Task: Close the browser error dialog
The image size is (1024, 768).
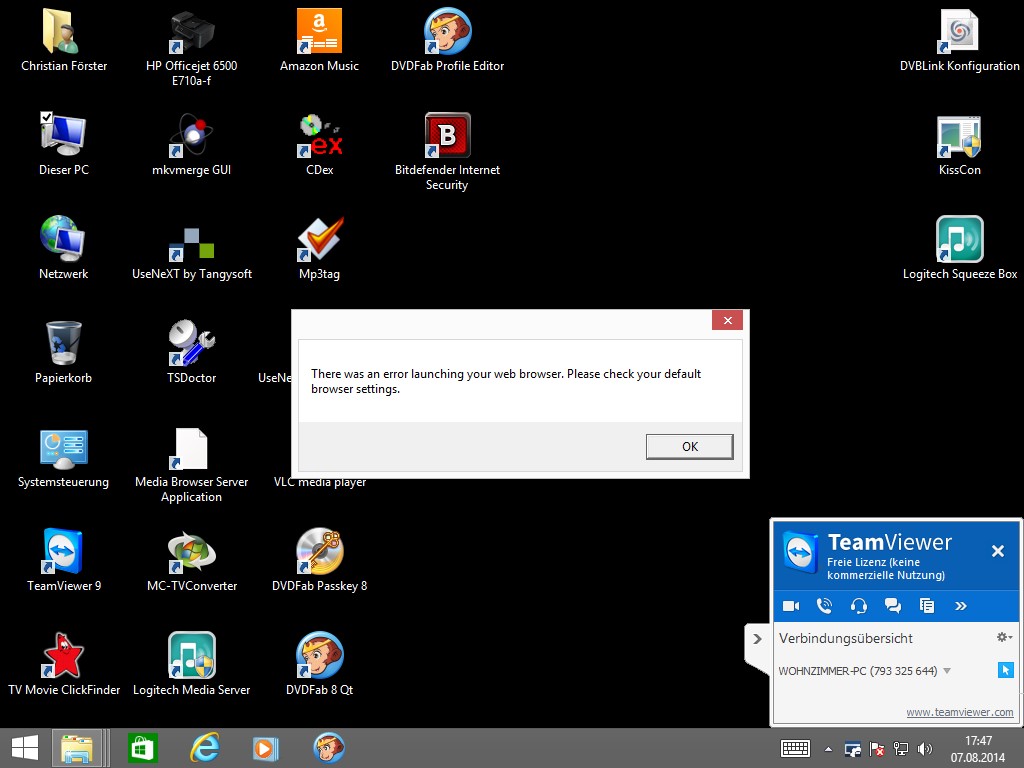Action: 727,320
